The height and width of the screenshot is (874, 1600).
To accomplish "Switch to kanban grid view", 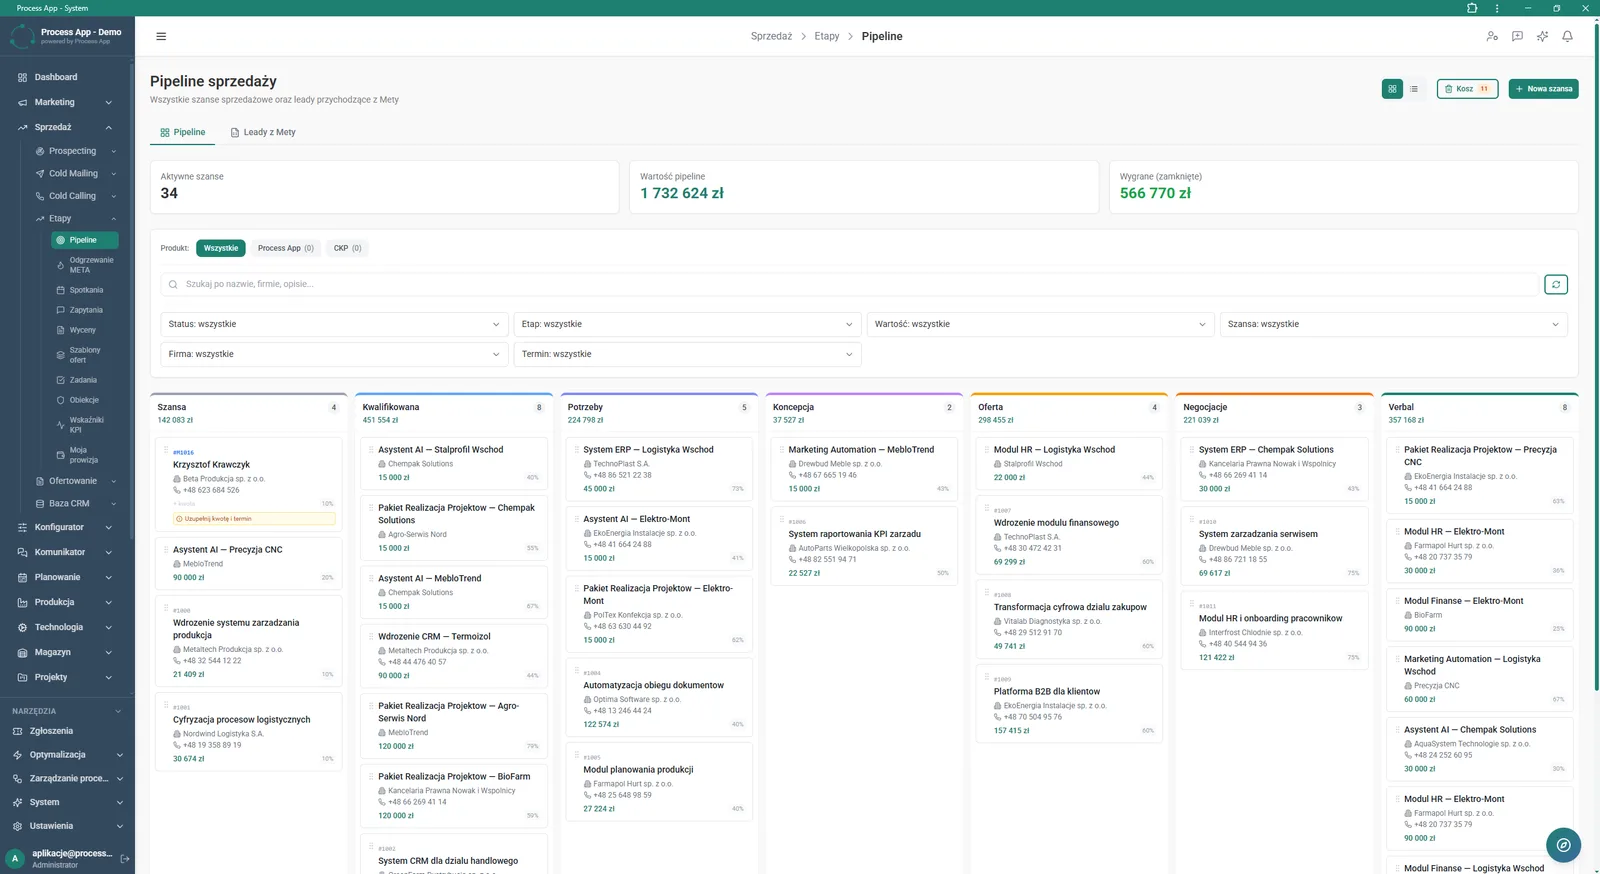I will (x=1392, y=89).
